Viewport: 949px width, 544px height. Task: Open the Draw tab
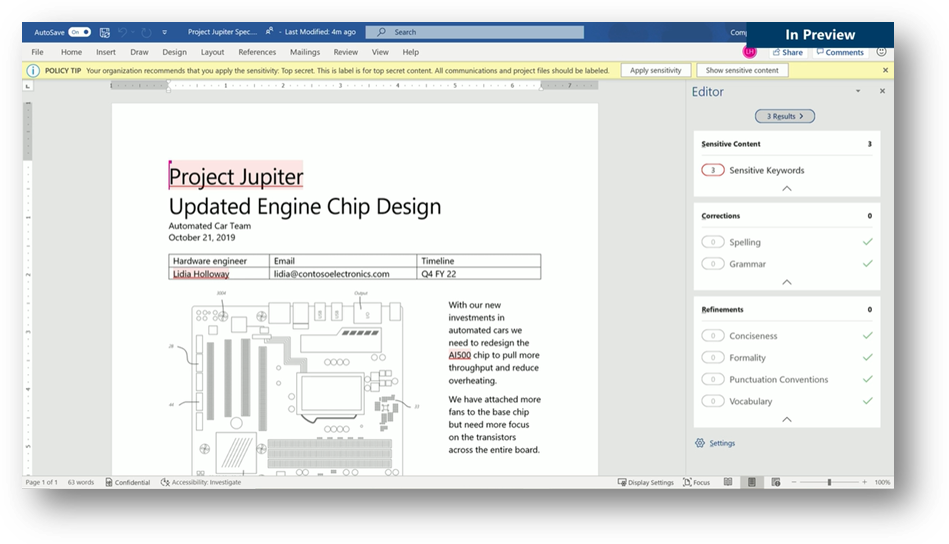139,52
